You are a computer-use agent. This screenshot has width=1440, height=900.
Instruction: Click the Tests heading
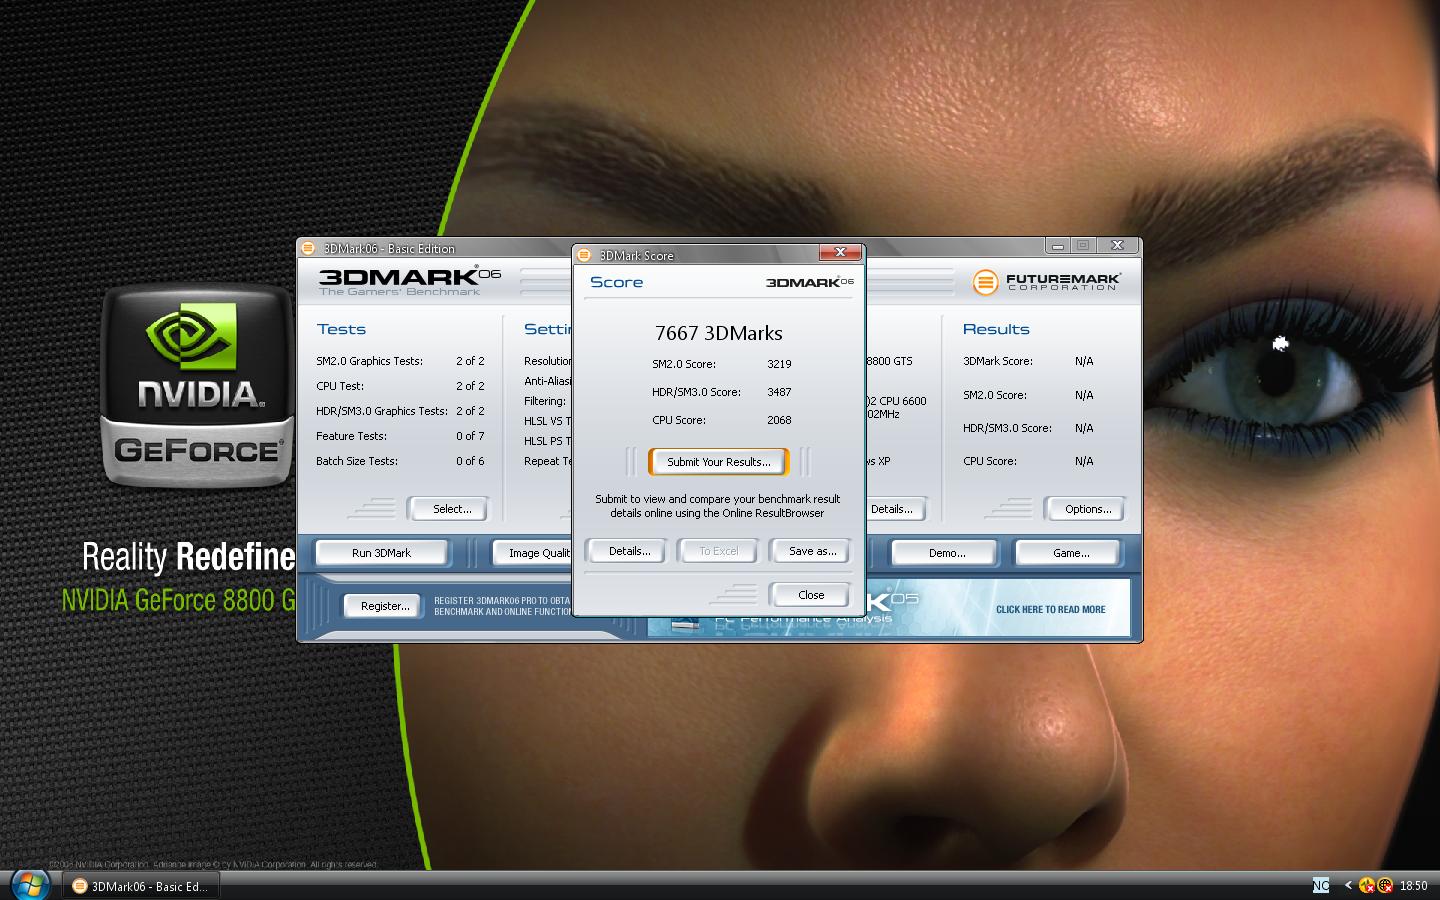click(341, 329)
